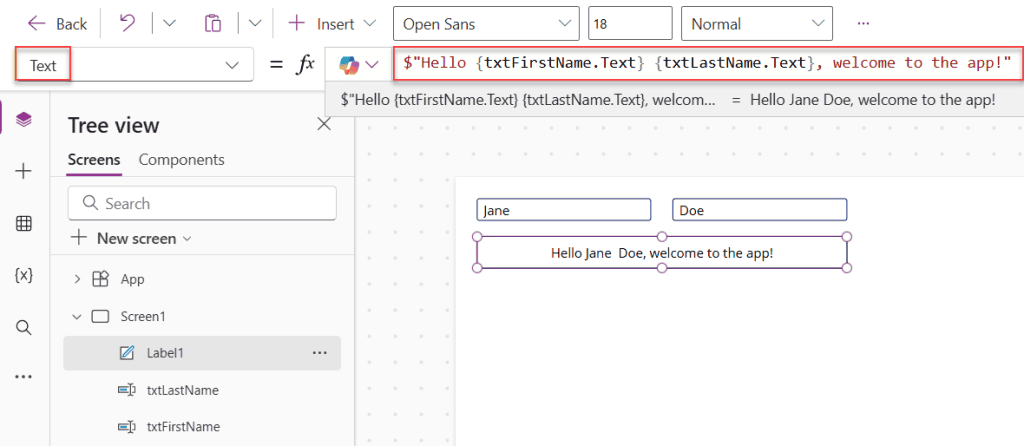Open Label1 more options ellipsis
The image size is (1024, 446).
(x=319, y=353)
